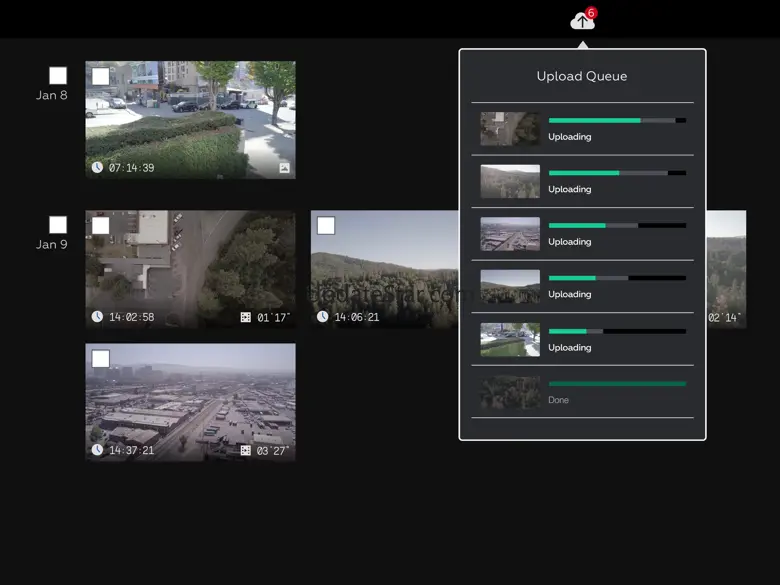Open the cloud upload queue icon
The height and width of the screenshot is (585, 780).
click(582, 21)
